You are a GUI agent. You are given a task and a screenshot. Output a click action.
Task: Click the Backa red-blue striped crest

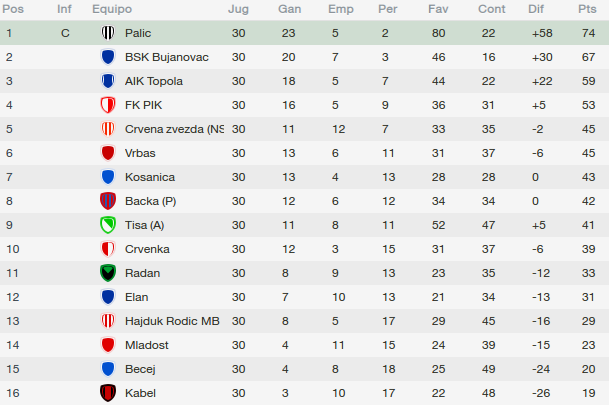(x=108, y=201)
